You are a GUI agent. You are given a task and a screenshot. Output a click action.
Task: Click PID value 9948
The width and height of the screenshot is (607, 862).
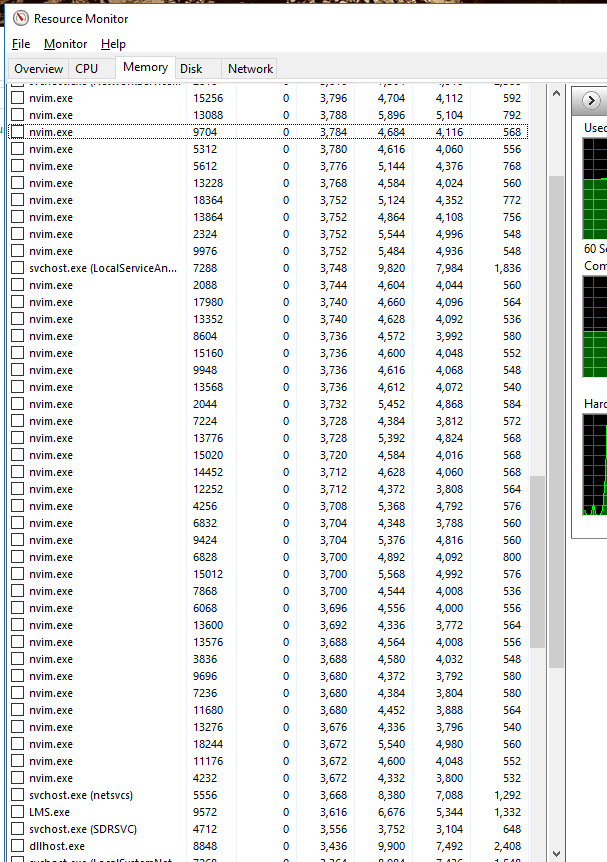coord(205,370)
